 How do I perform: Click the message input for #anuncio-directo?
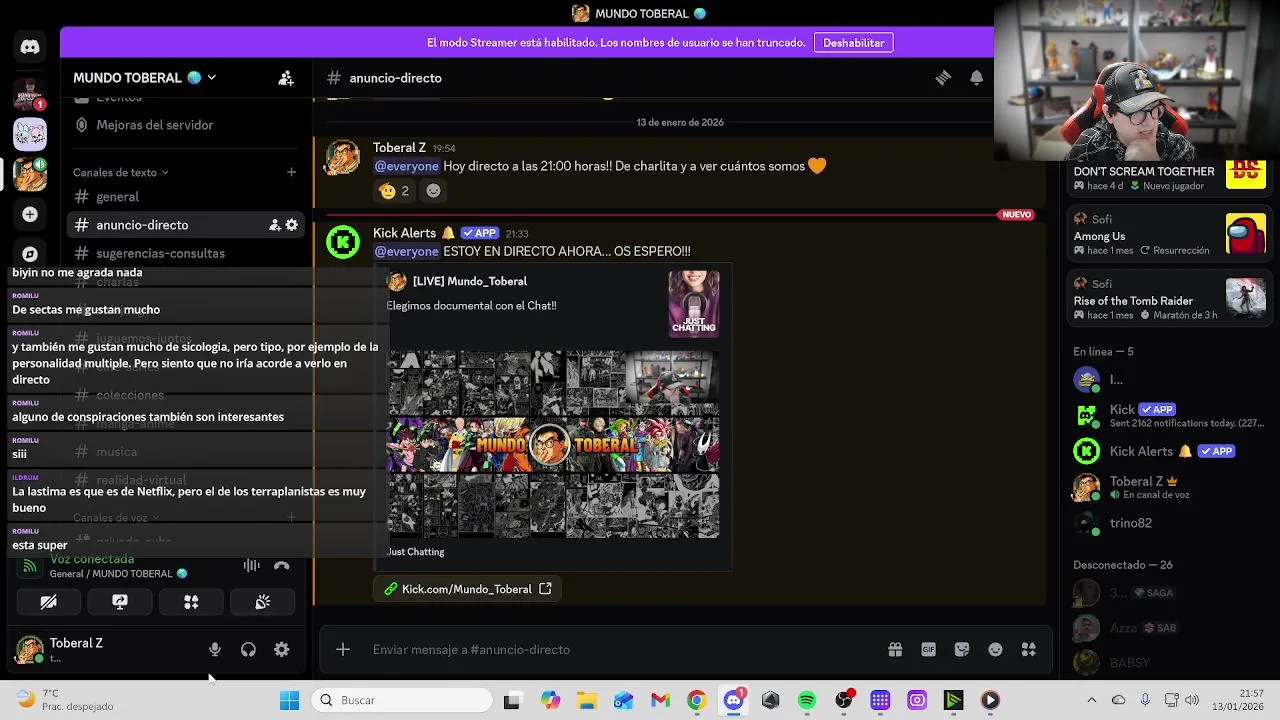[620, 650]
